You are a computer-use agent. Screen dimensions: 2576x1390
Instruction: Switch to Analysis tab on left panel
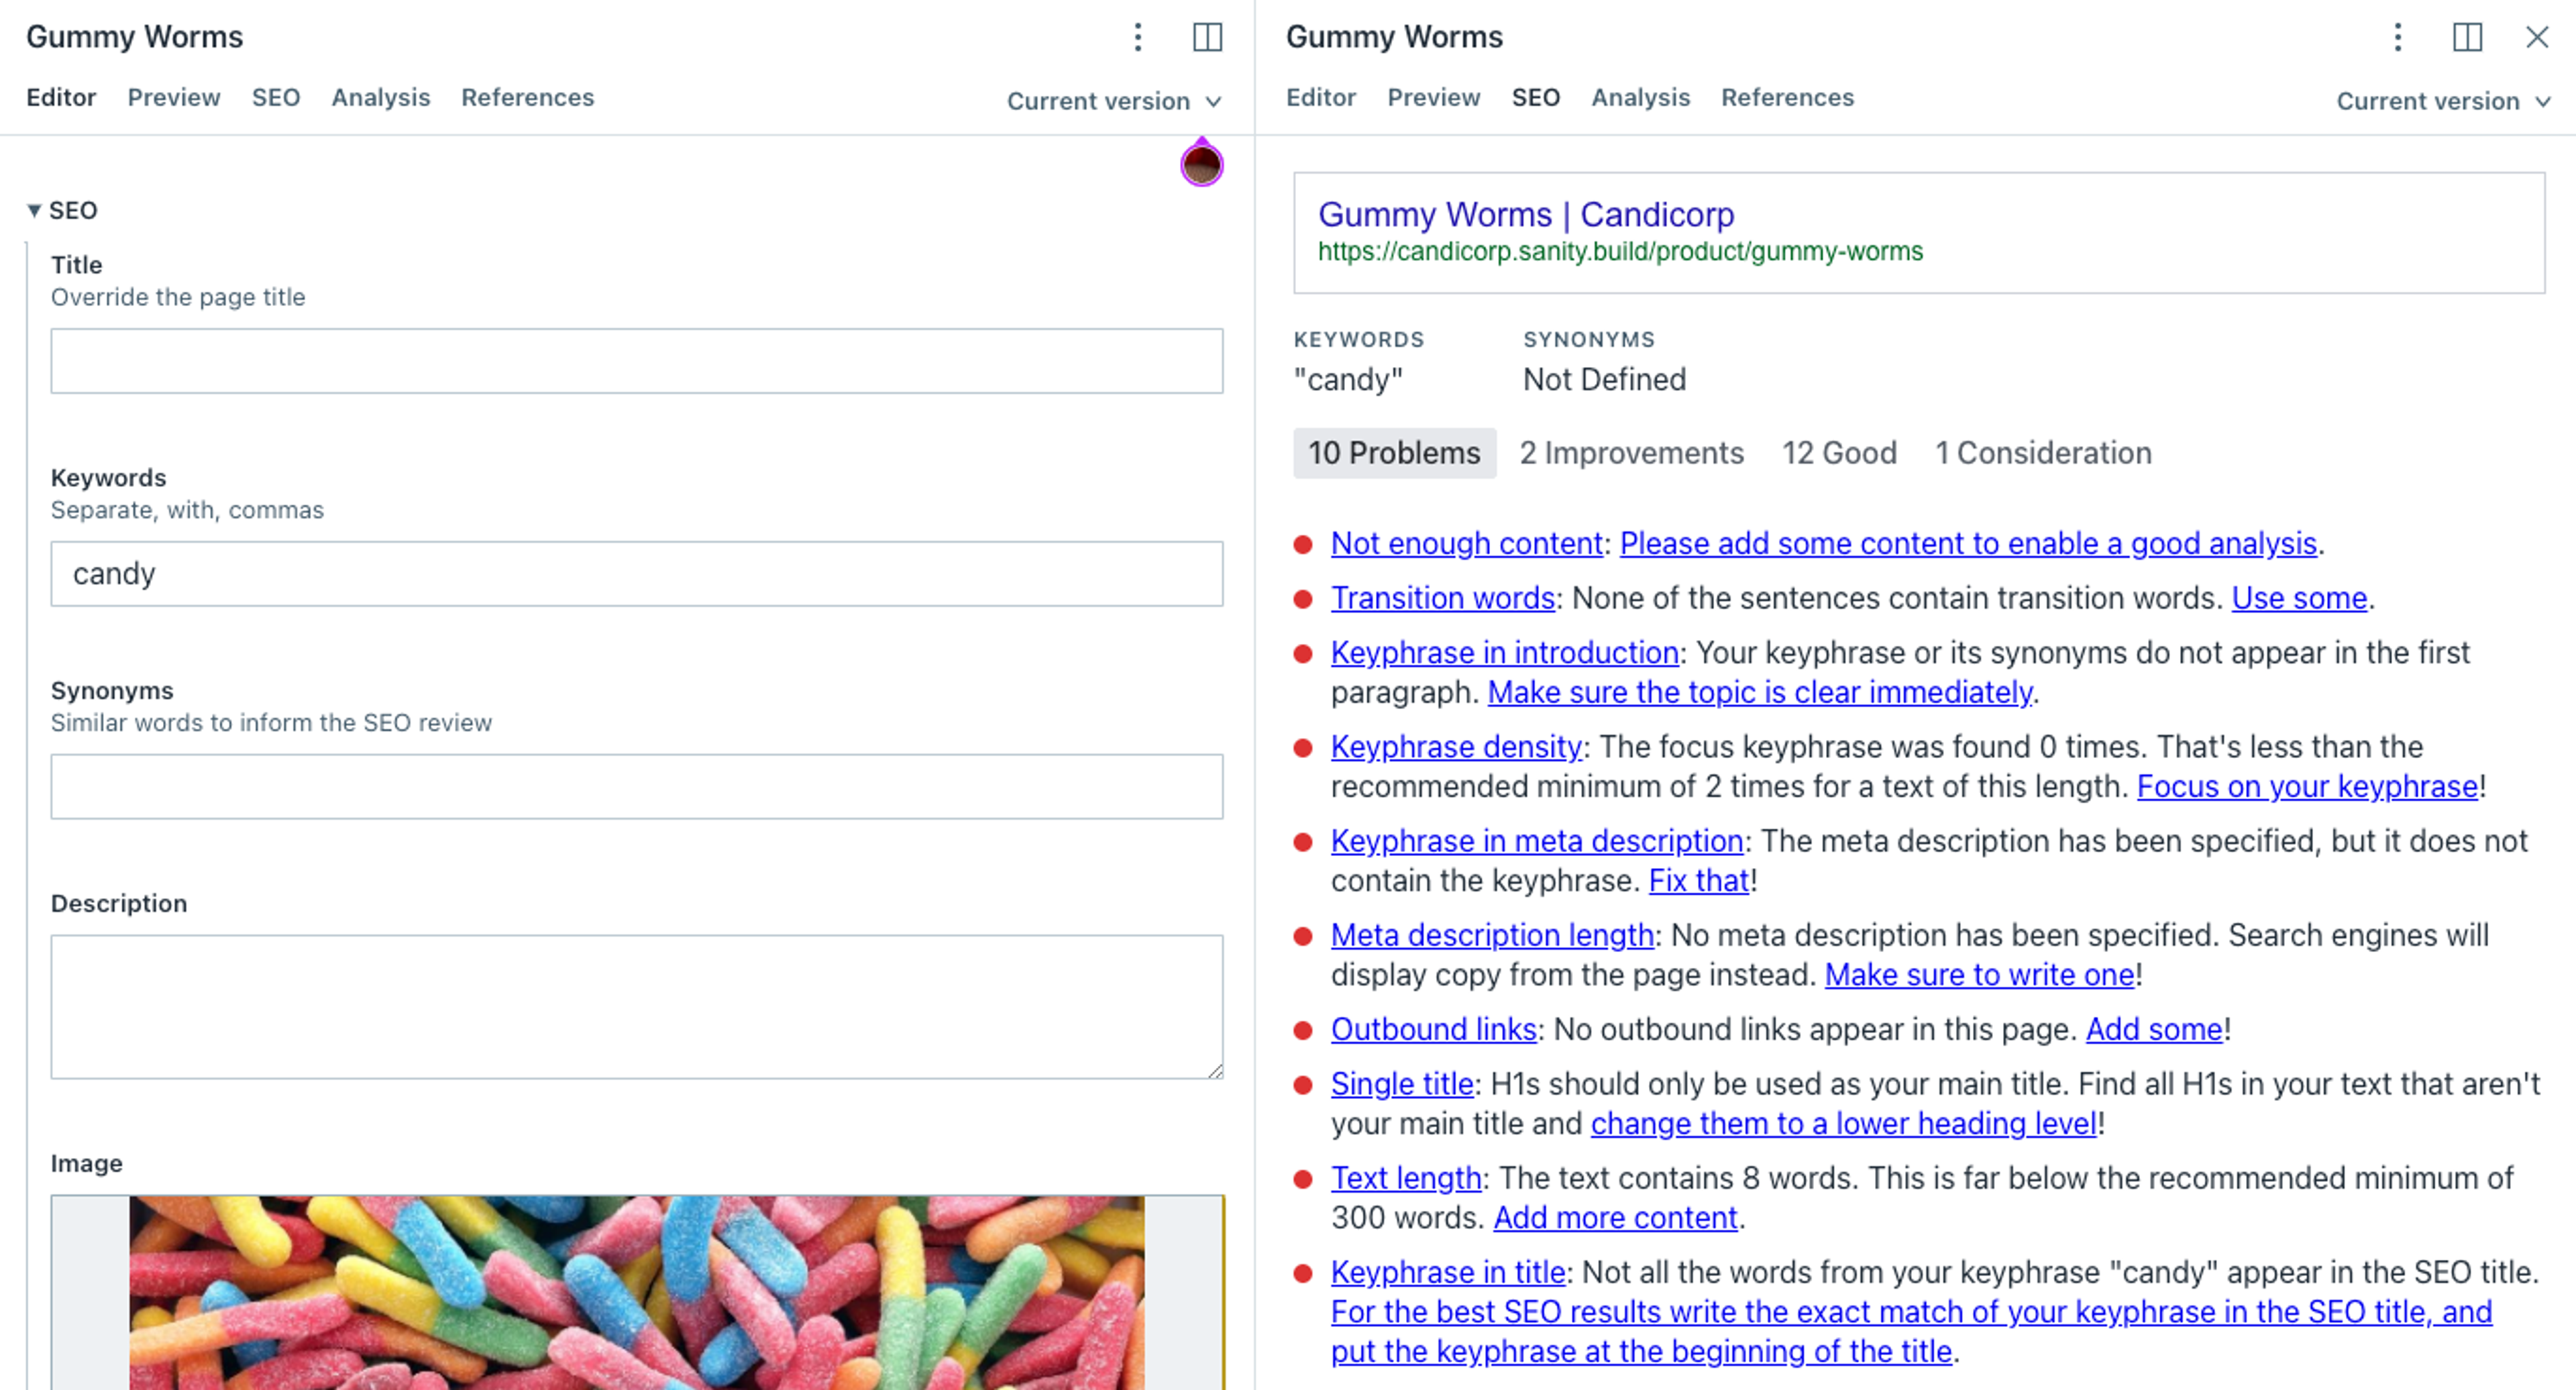[380, 97]
